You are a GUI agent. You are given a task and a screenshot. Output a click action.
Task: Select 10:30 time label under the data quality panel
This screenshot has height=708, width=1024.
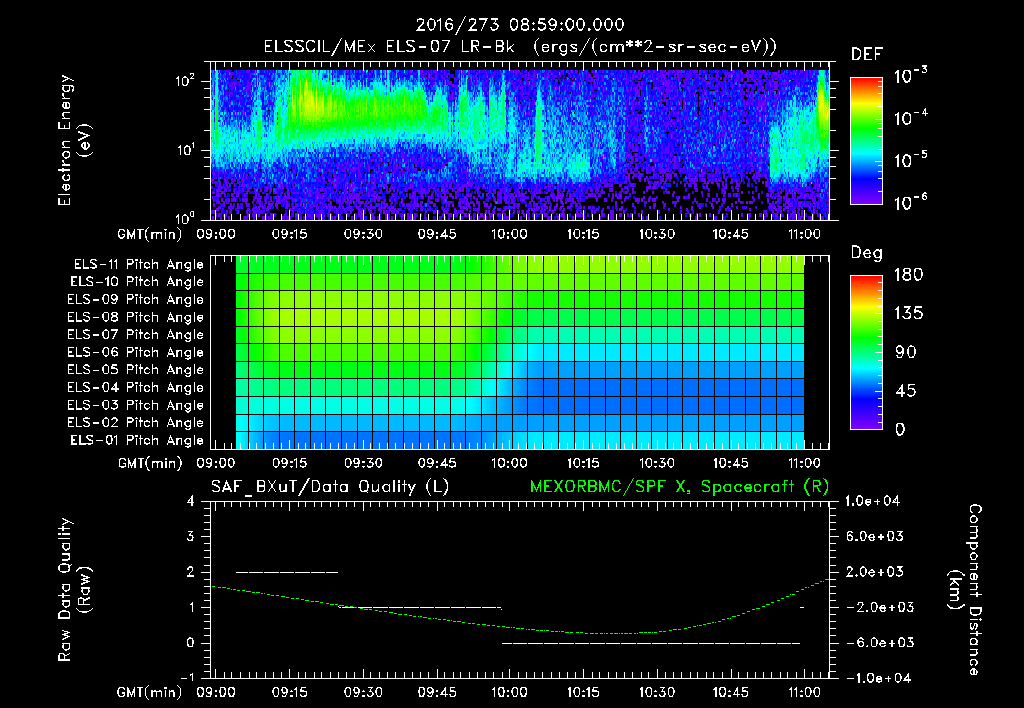point(656,692)
